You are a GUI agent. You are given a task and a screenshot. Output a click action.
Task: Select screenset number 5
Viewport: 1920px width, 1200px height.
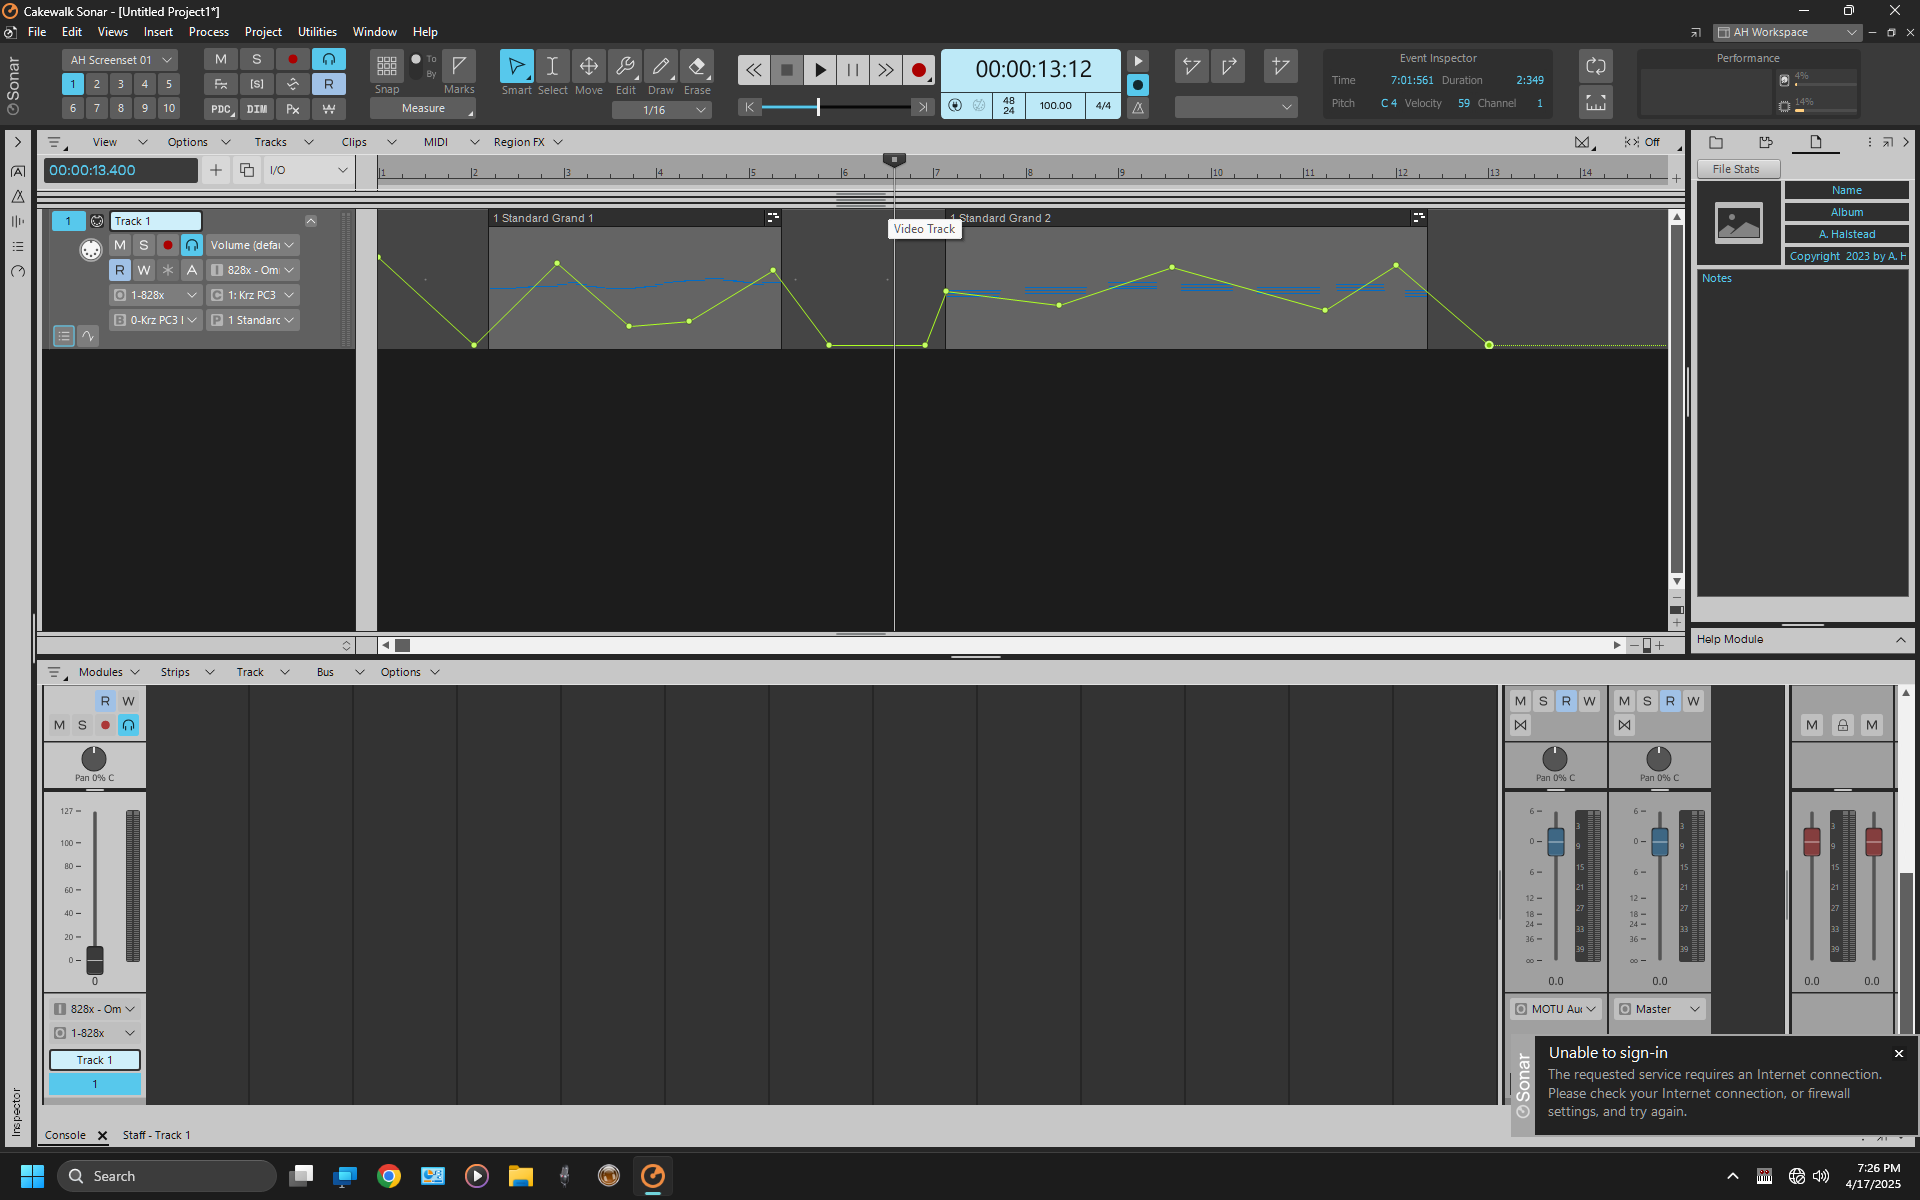click(169, 84)
